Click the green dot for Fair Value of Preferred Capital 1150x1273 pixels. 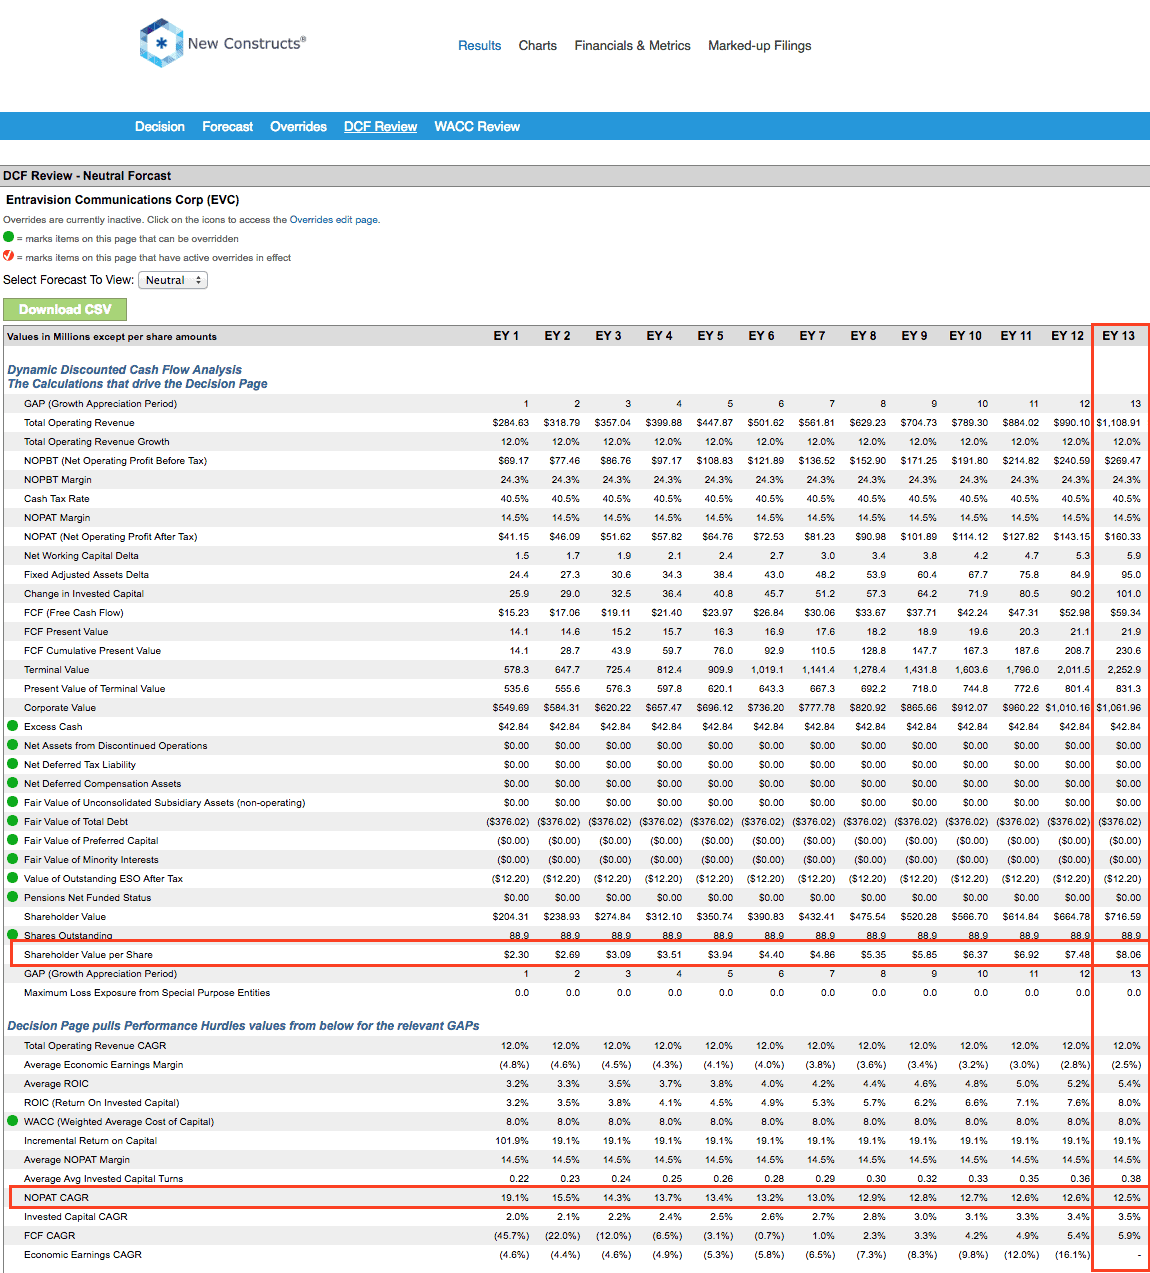pos(13,840)
